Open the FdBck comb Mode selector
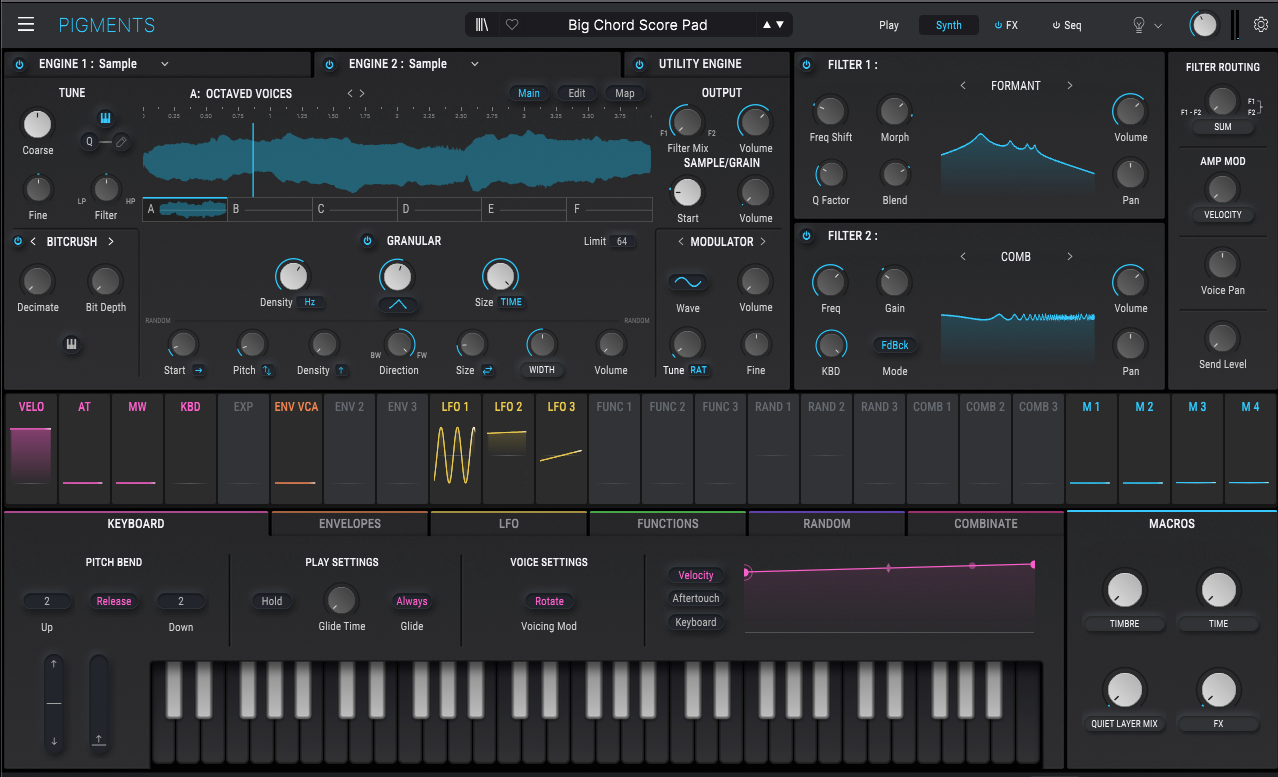This screenshot has width=1278, height=777. 895,345
